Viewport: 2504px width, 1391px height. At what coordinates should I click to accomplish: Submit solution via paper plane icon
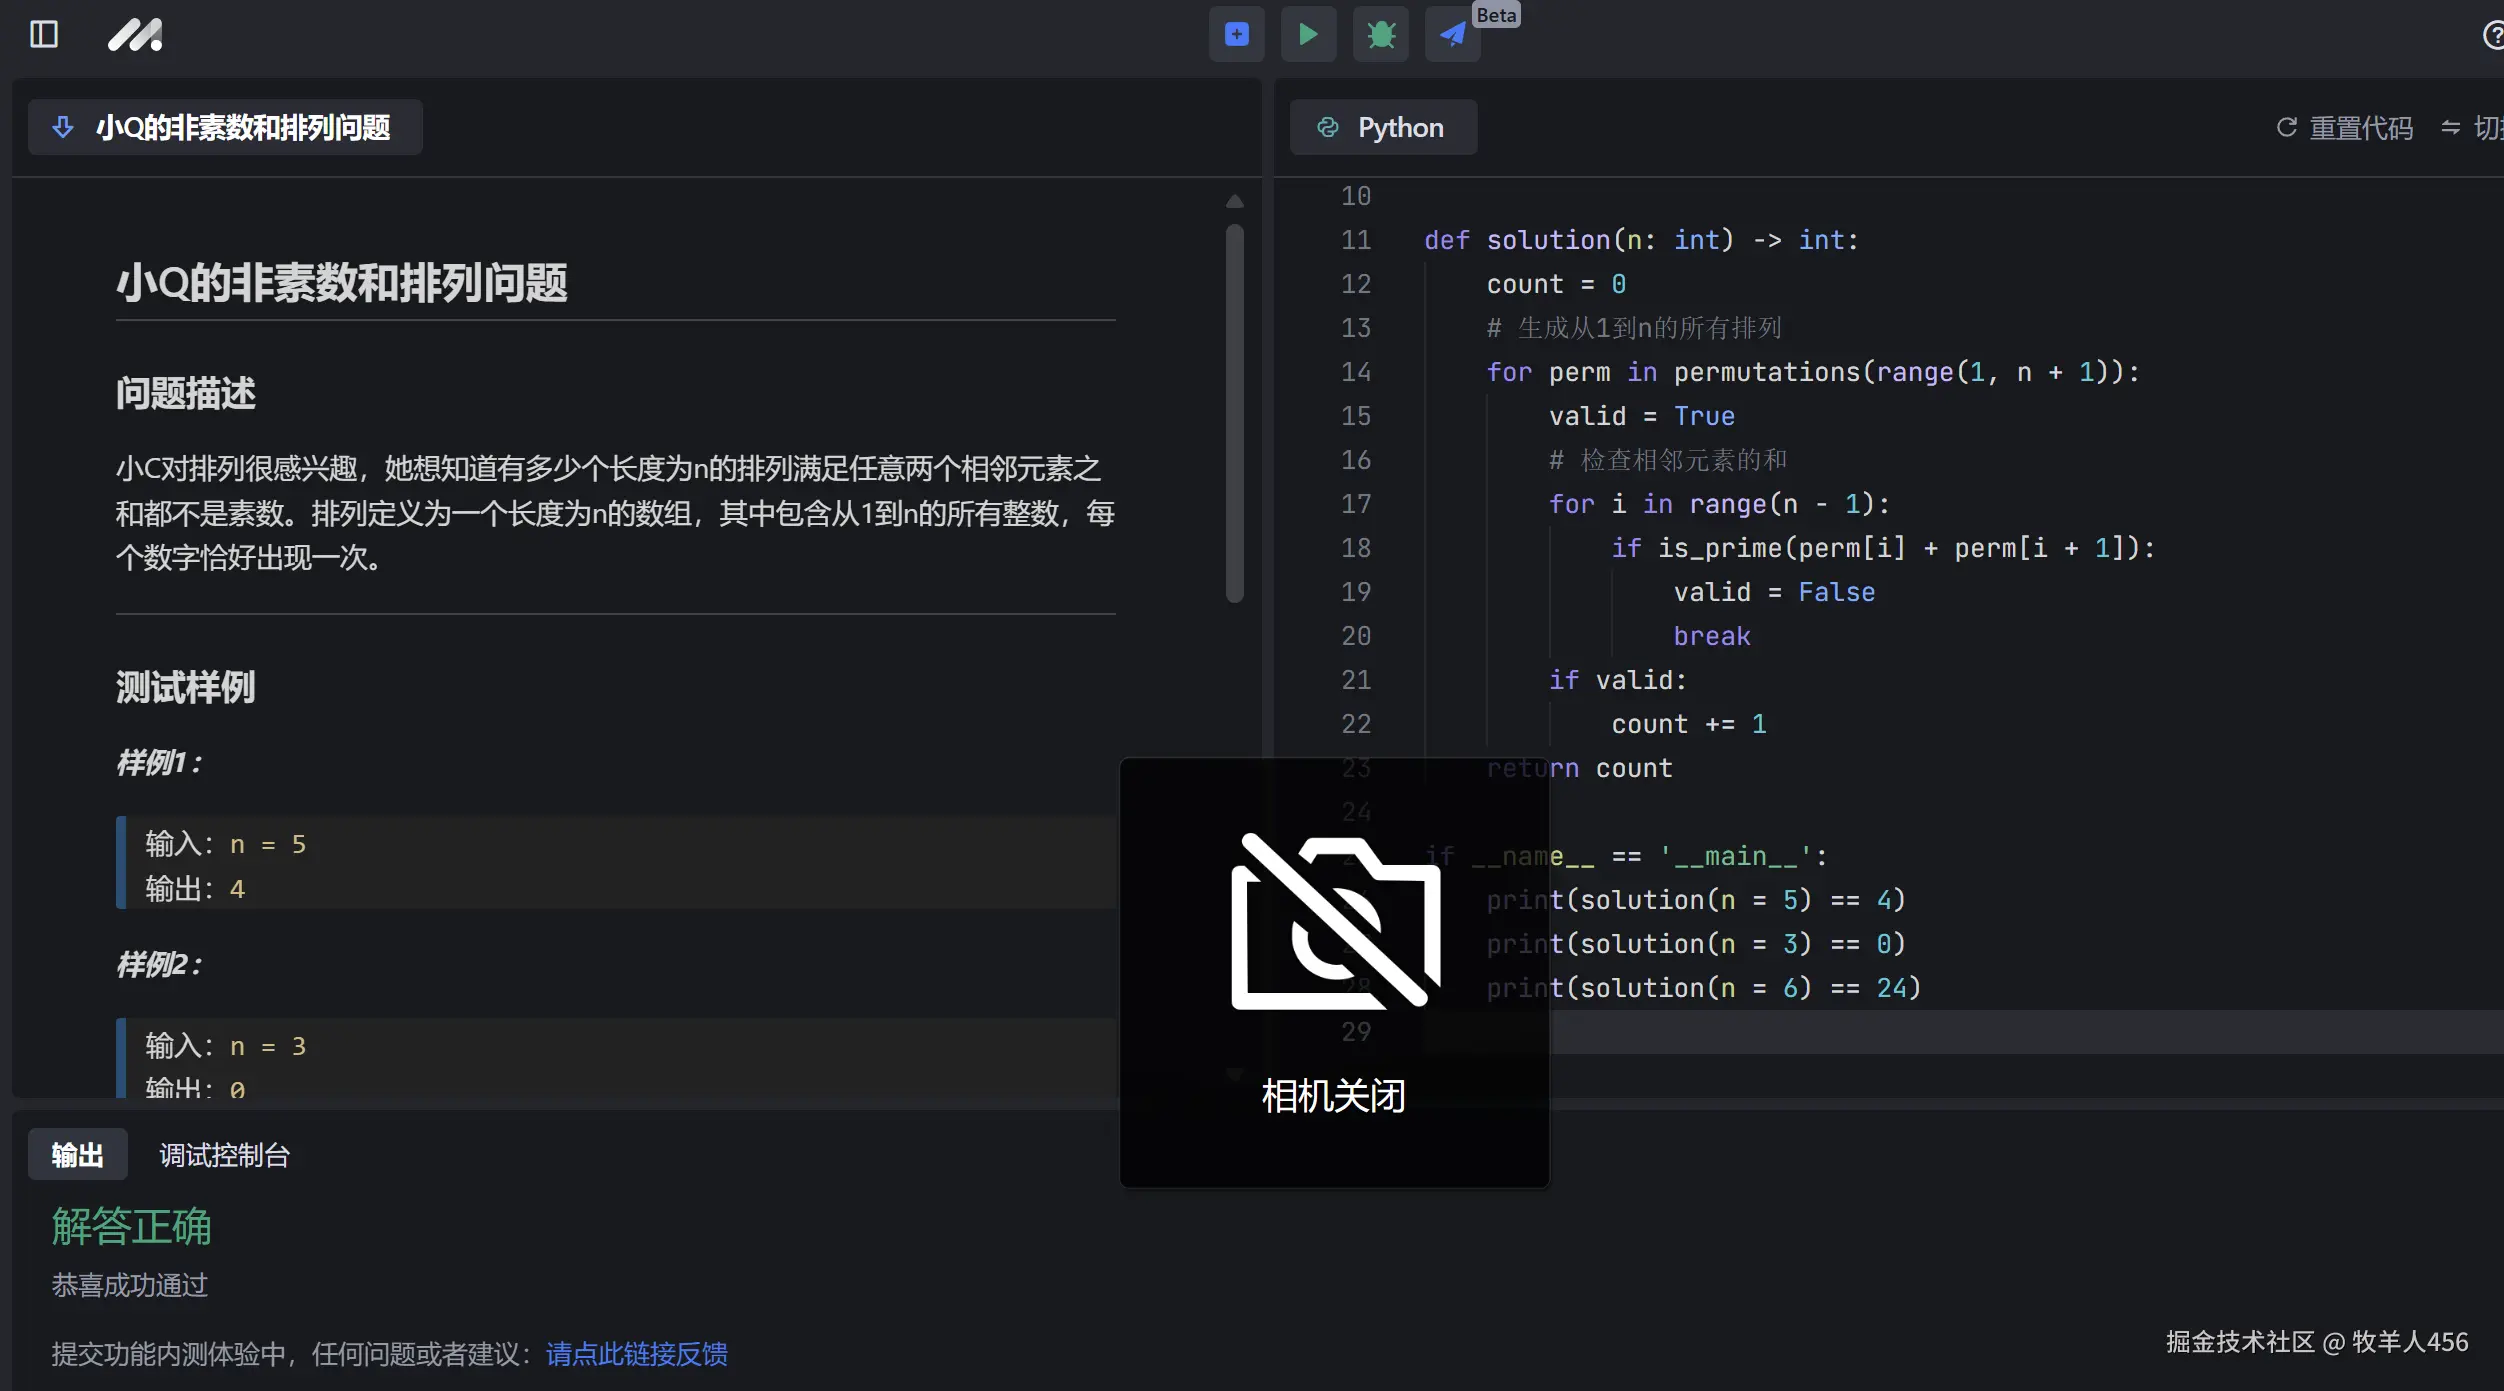click(1452, 34)
